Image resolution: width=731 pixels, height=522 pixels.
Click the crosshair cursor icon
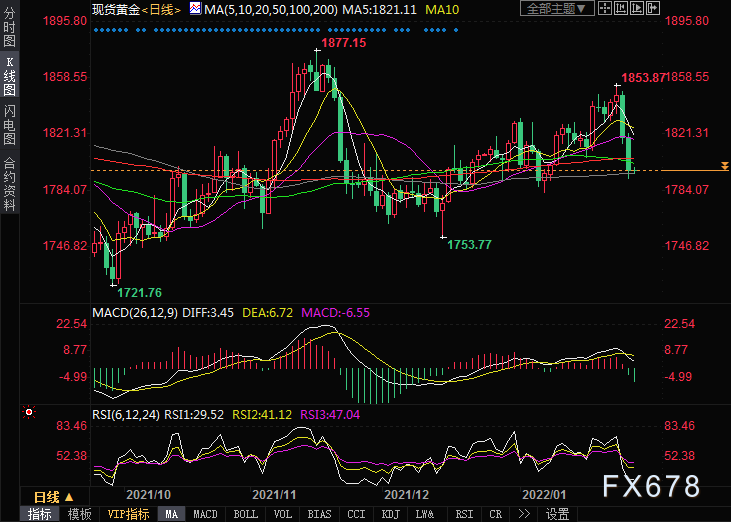click(605, 8)
